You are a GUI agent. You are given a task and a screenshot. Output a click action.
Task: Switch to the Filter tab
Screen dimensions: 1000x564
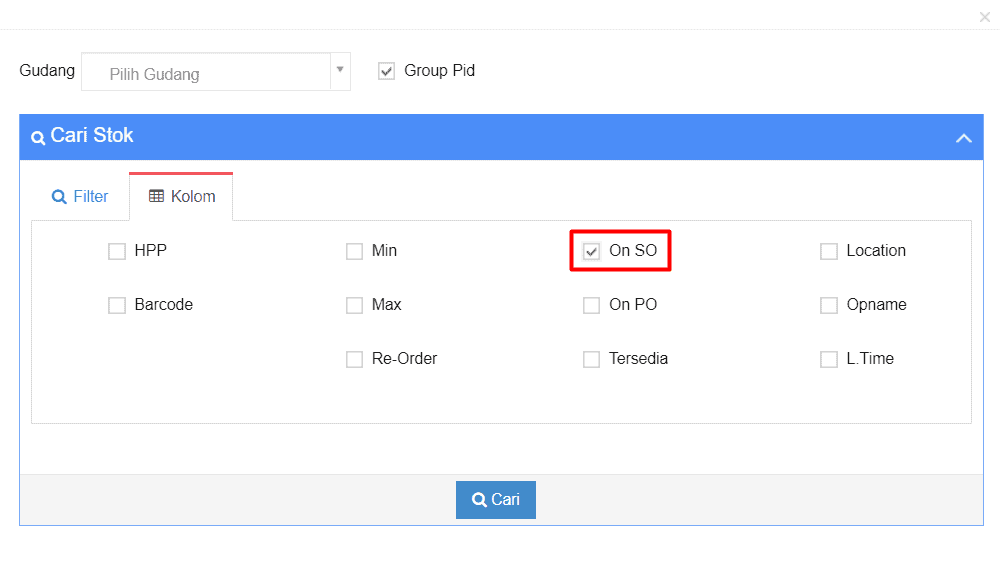coord(80,196)
